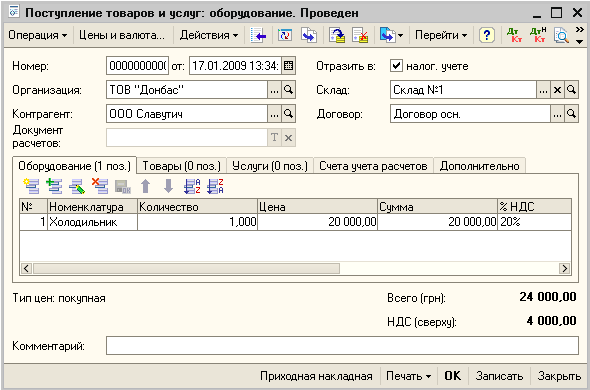This screenshot has width=590, height=390.
Task: Click the Документ расчетов input field
Action: point(187,138)
